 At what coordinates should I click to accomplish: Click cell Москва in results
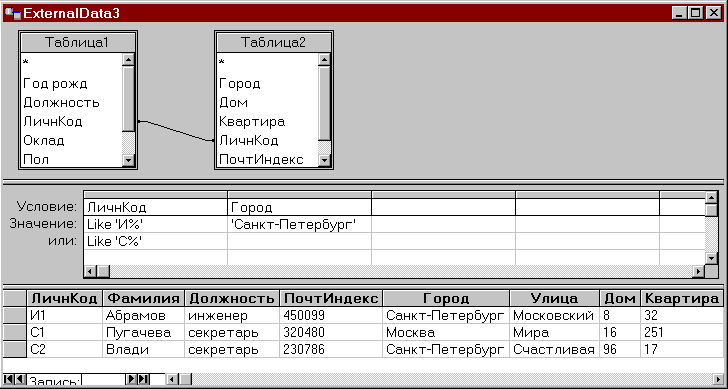[x=447, y=333]
